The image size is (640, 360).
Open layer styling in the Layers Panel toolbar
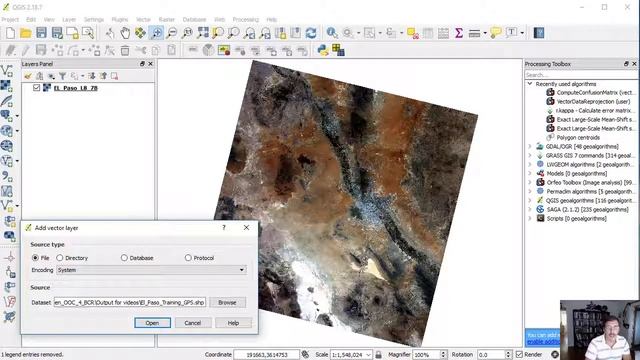pos(28,76)
